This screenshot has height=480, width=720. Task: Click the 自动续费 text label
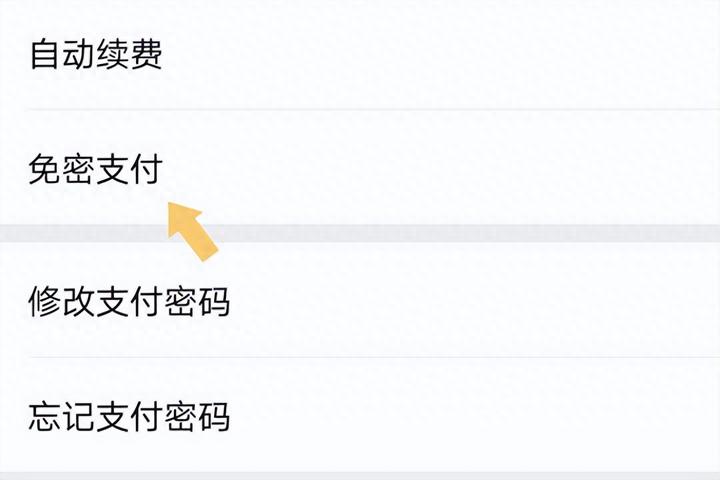(96, 55)
